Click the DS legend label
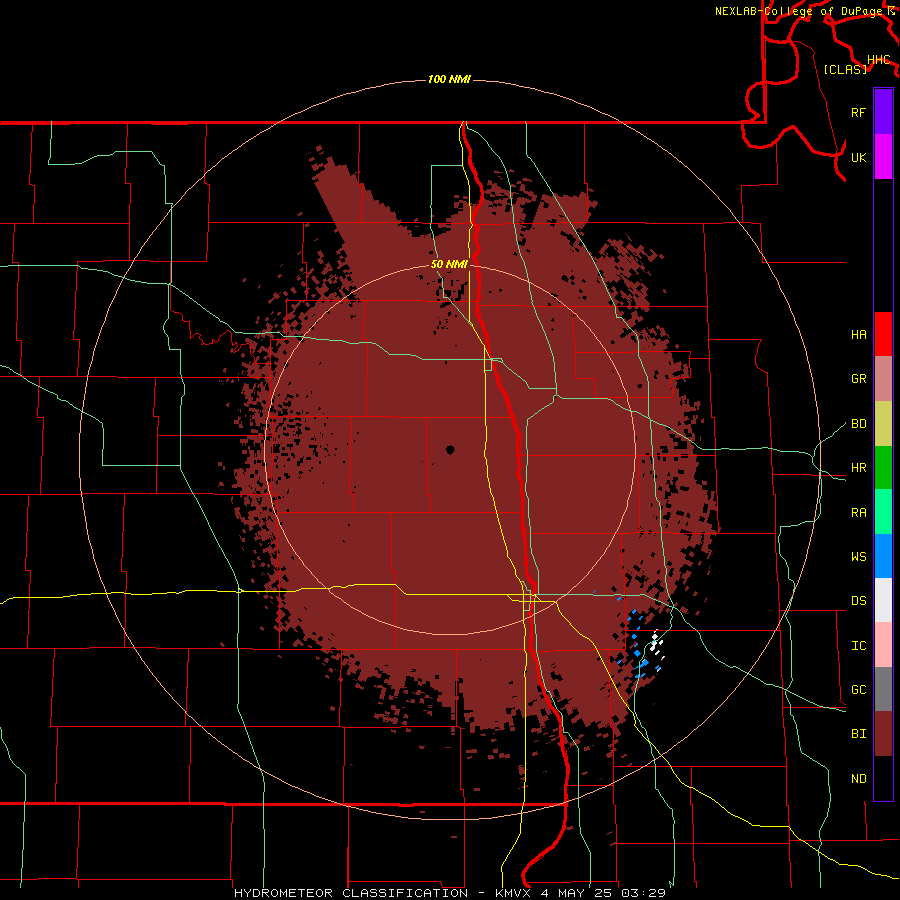Image resolution: width=900 pixels, height=900 pixels. click(859, 600)
